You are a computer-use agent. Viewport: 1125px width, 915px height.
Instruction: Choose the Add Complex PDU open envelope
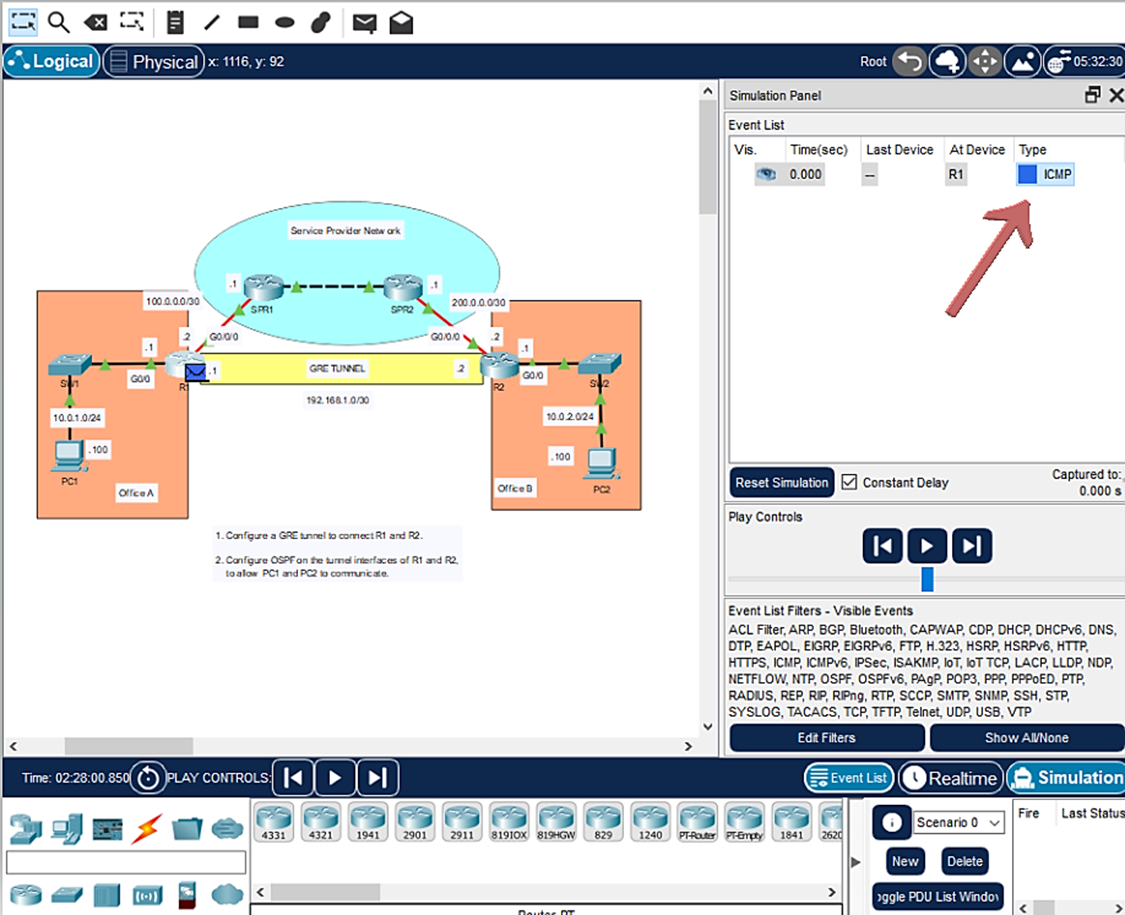pos(401,21)
